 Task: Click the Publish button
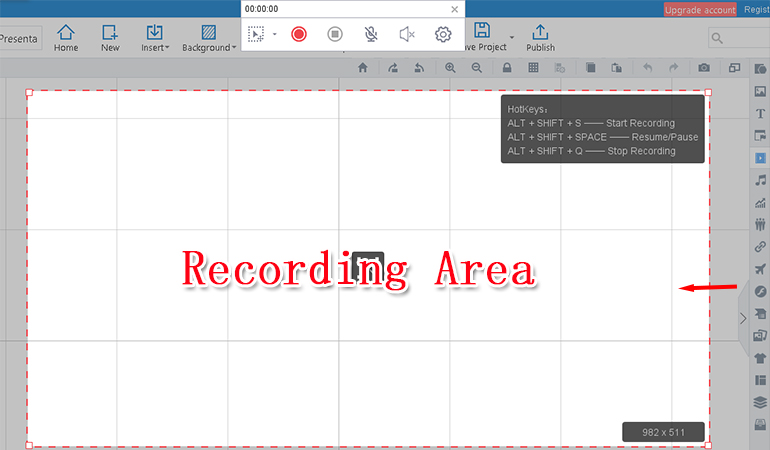point(540,38)
